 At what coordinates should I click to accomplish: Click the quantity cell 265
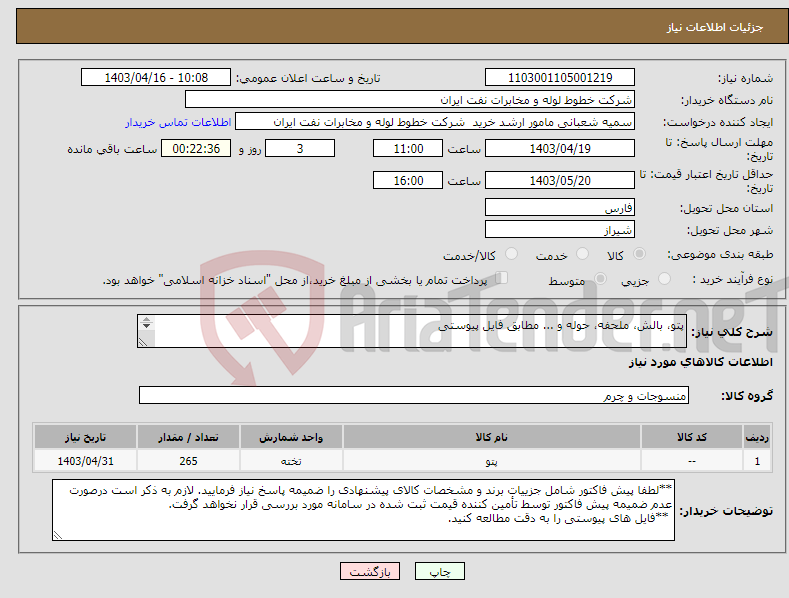click(x=188, y=461)
